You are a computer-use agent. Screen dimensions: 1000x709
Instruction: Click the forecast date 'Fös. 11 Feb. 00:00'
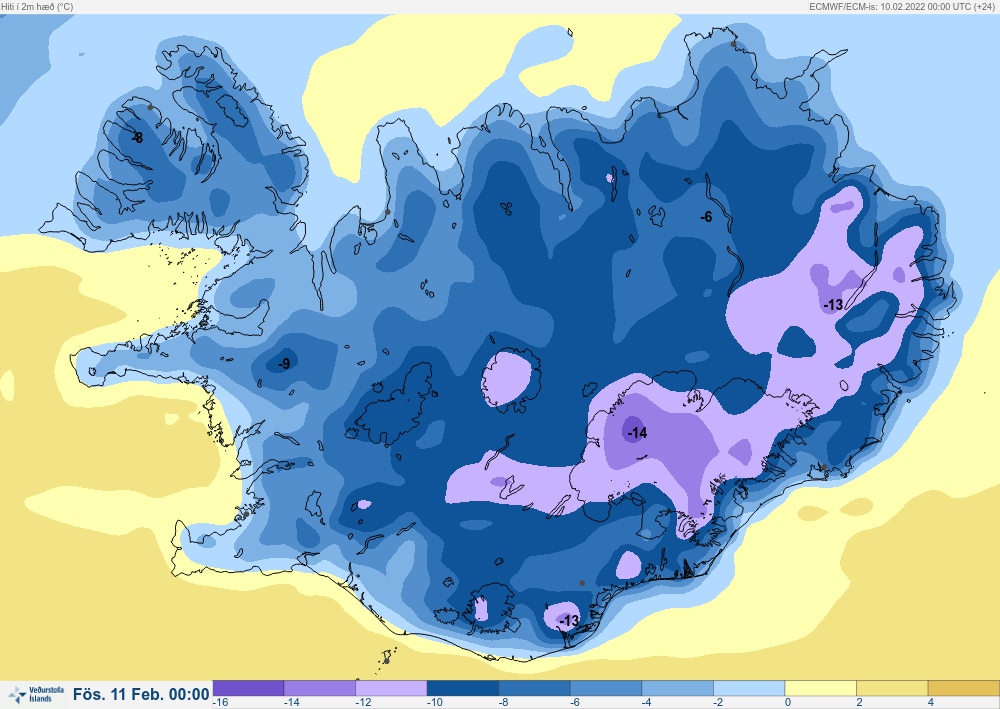click(x=141, y=694)
